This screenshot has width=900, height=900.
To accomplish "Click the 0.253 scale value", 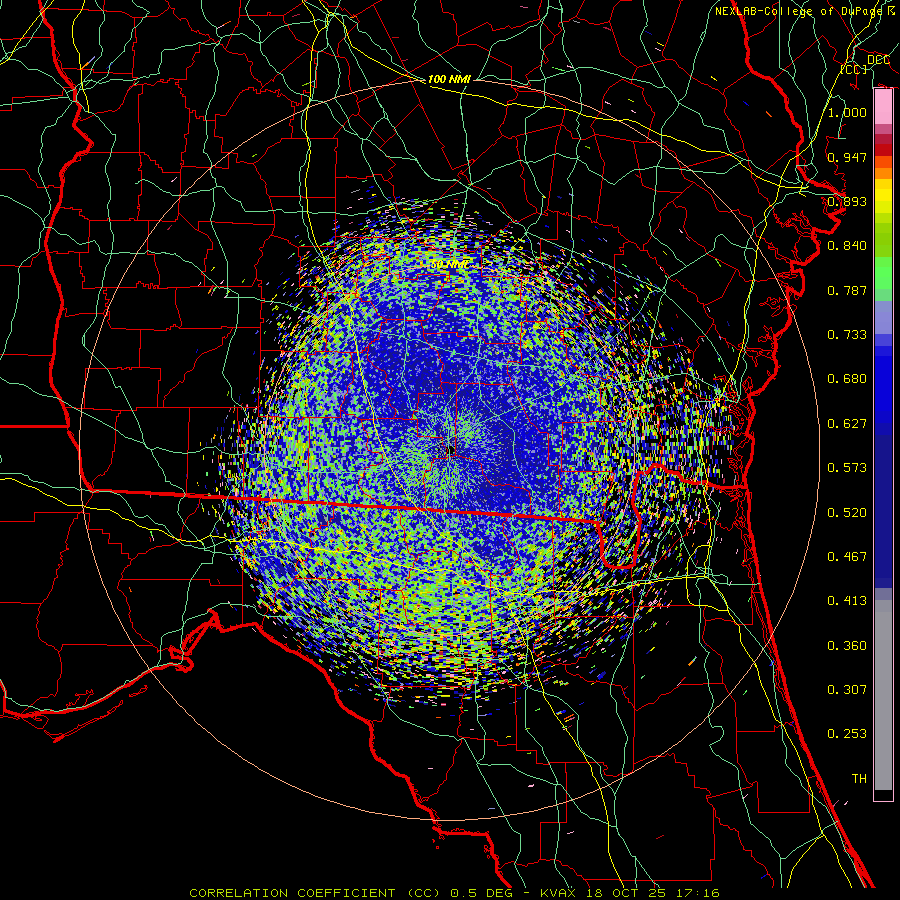I will (847, 734).
